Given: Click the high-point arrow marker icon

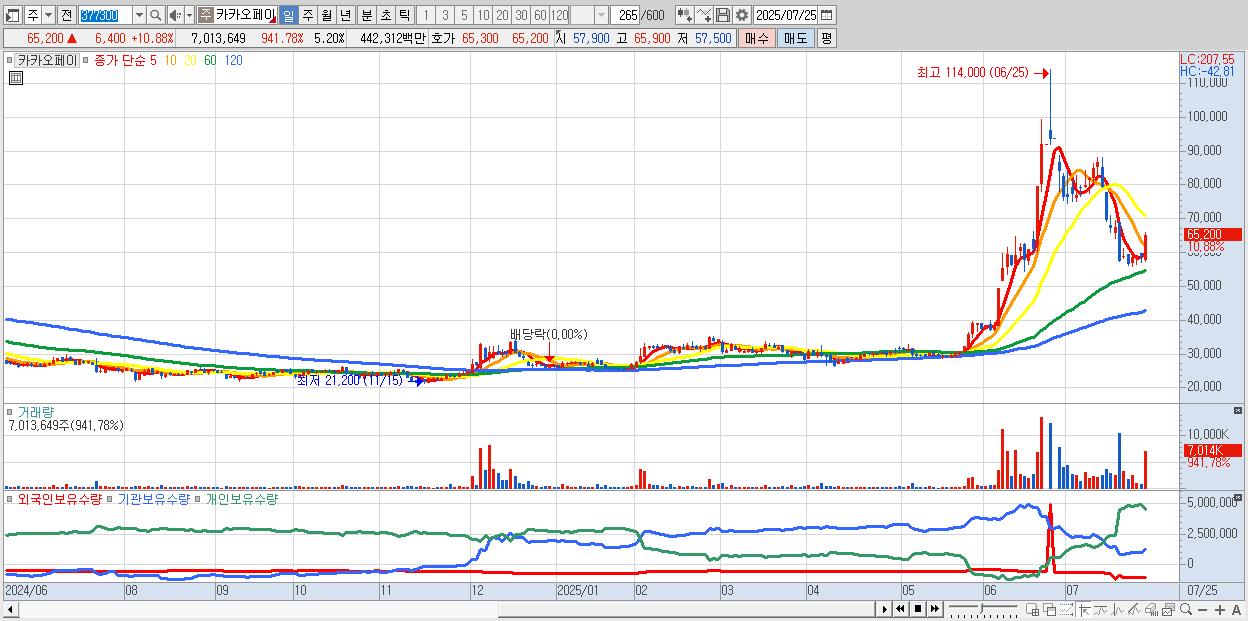Looking at the screenshot, I should click(1084, 609).
